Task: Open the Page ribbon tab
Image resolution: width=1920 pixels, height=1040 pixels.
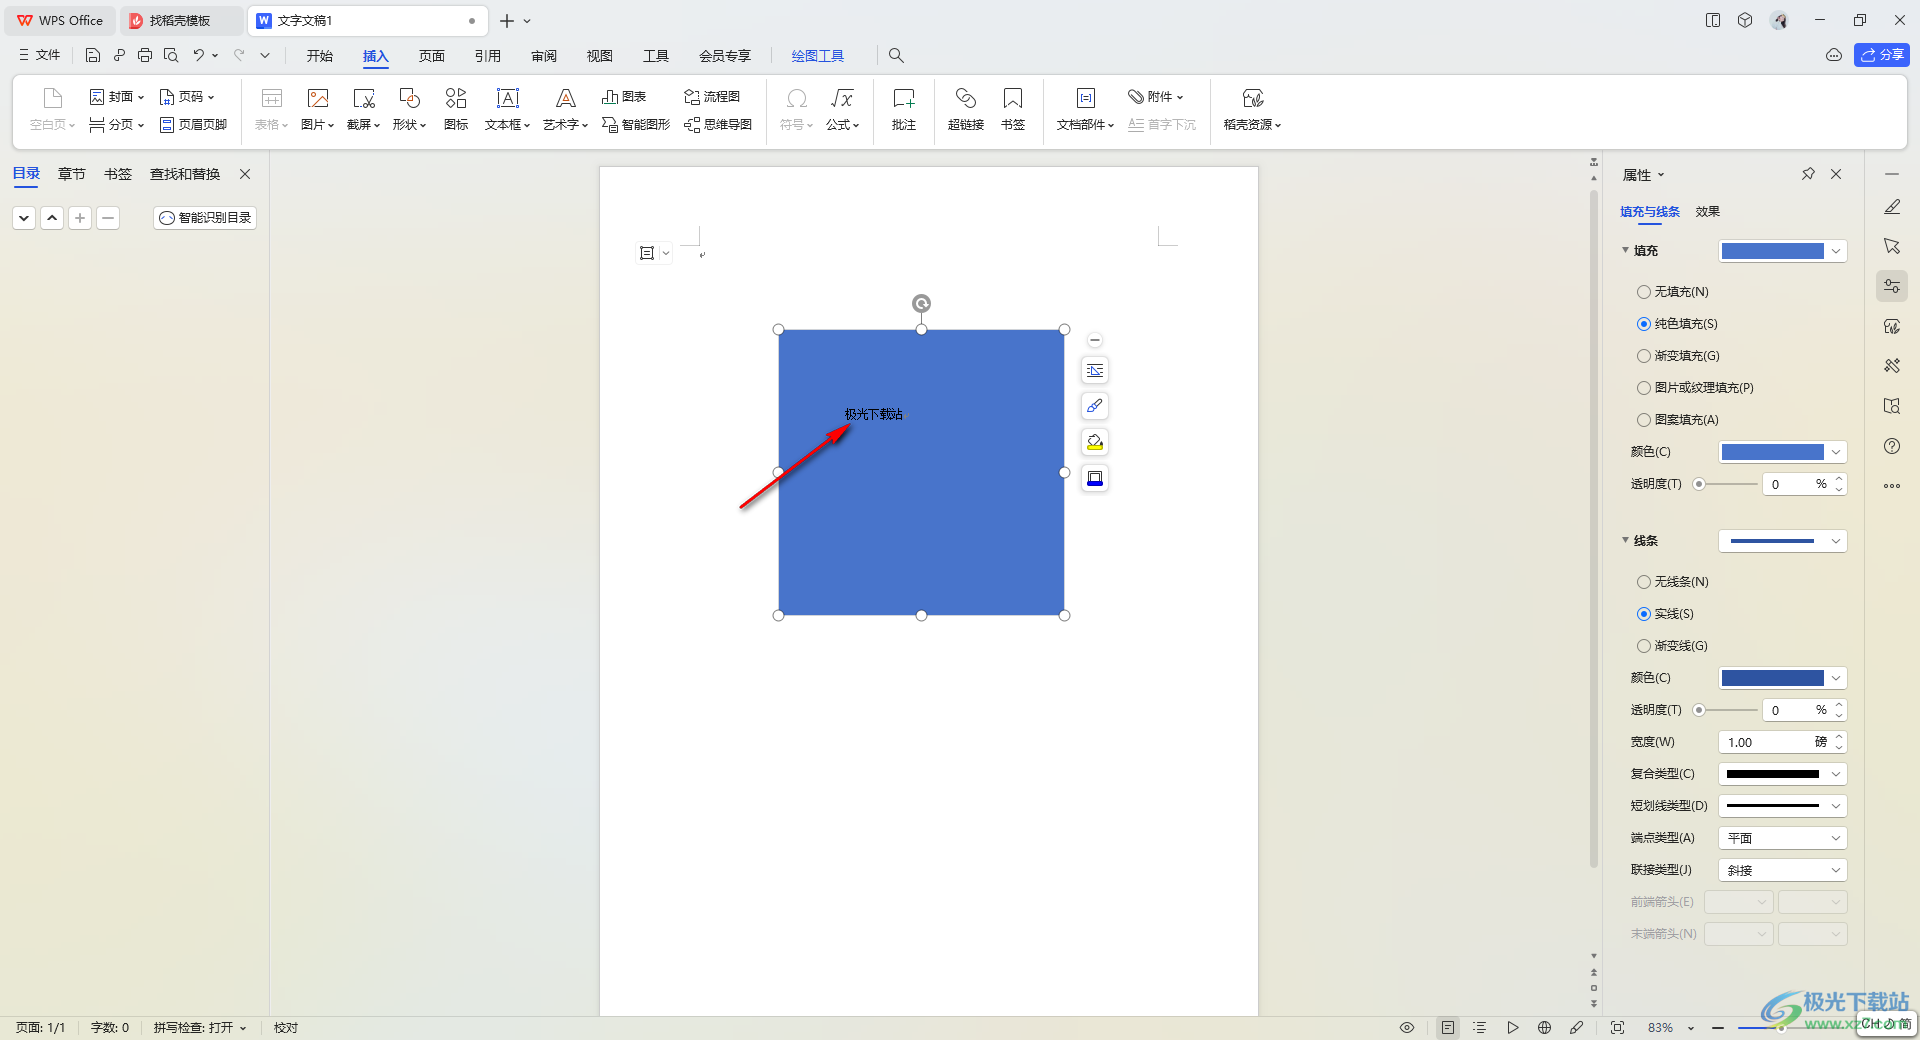Action: 432,56
